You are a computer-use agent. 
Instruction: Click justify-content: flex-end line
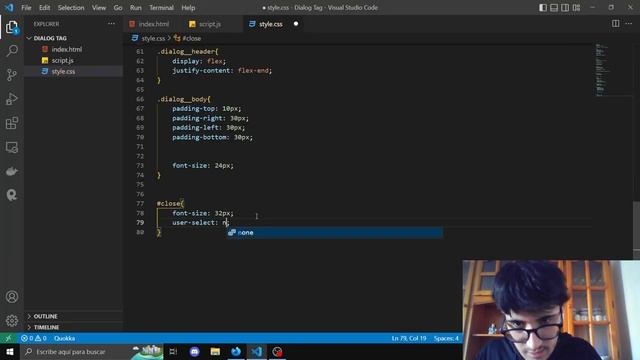tap(222, 70)
